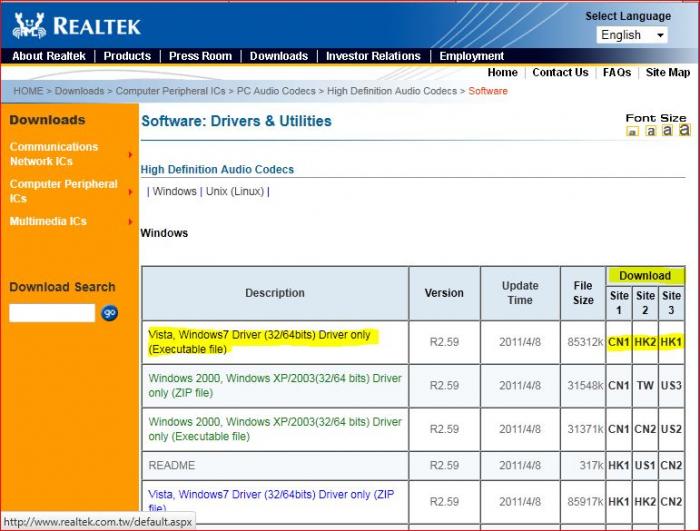
Task: Click the Download column header
Action: 645,276
